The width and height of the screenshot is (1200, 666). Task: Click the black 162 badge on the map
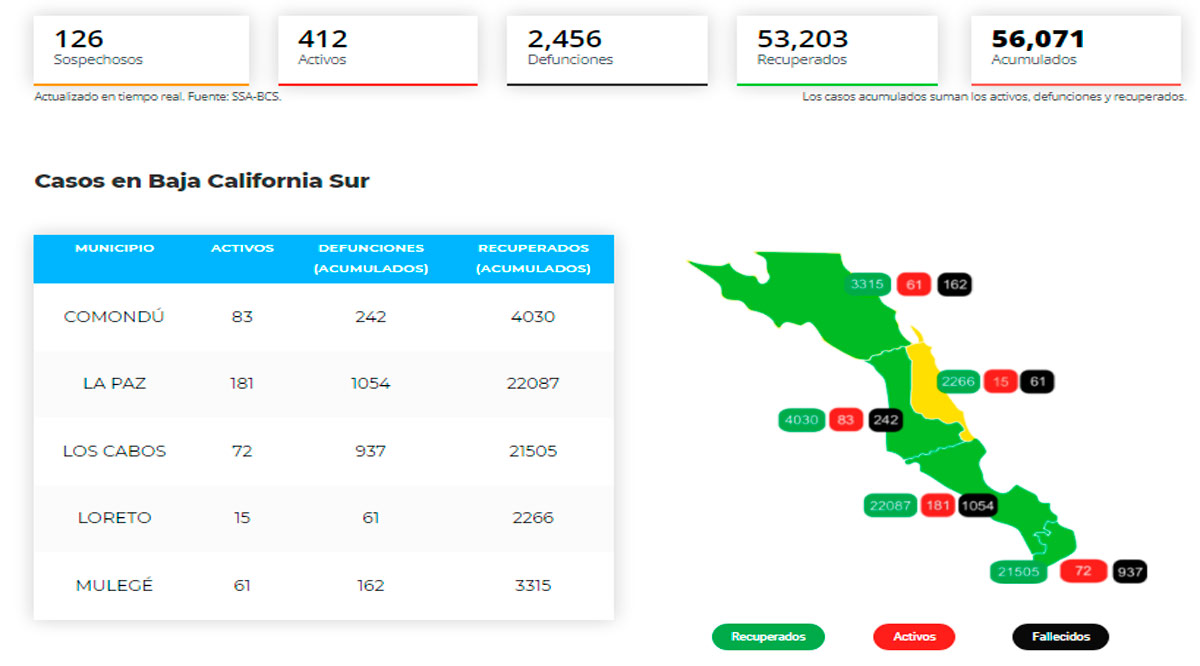pos(955,285)
